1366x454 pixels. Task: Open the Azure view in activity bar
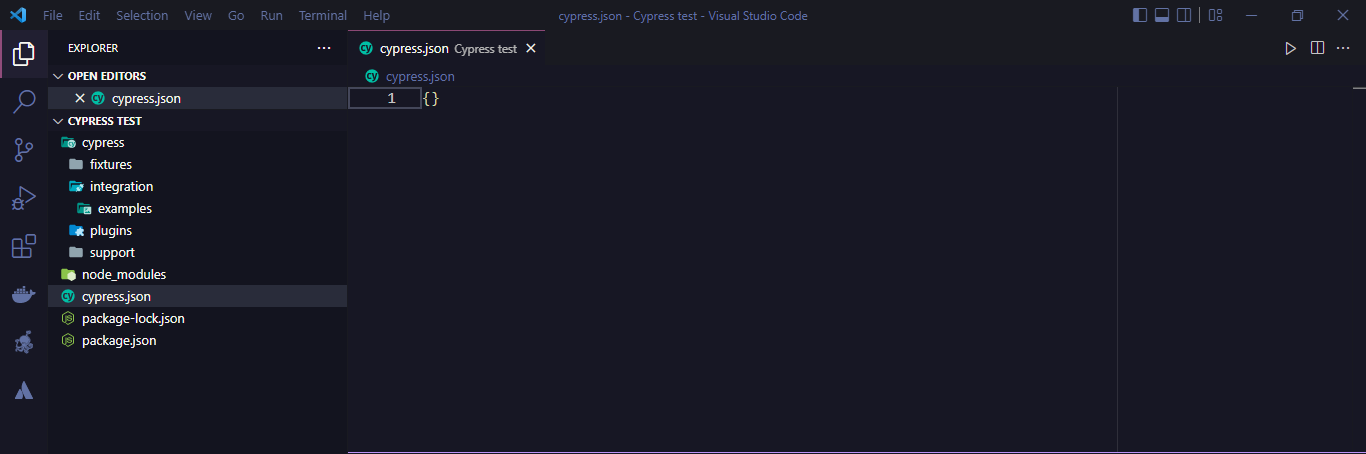click(x=24, y=390)
